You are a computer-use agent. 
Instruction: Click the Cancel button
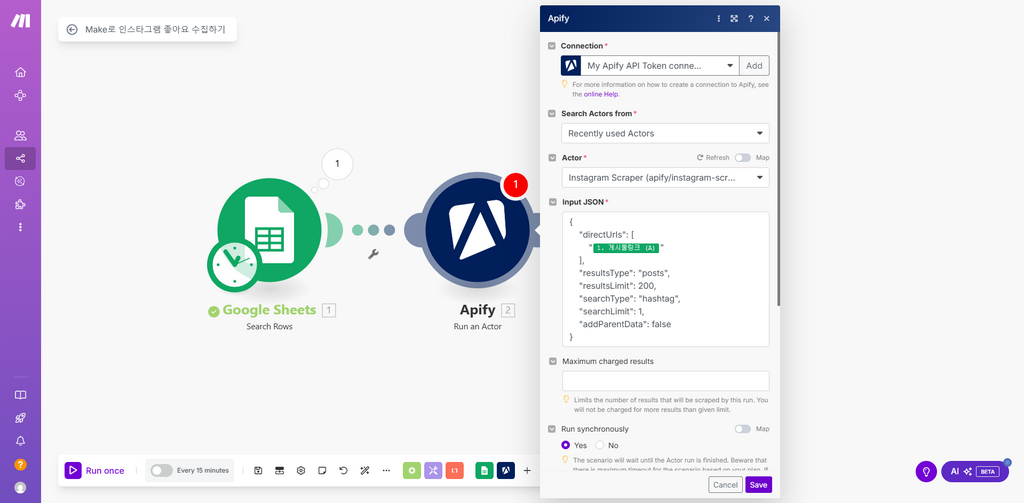click(x=725, y=485)
